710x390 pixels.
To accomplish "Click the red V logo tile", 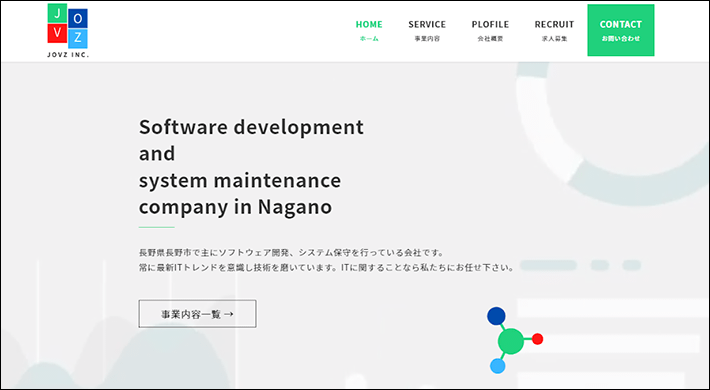I will click(58, 33).
